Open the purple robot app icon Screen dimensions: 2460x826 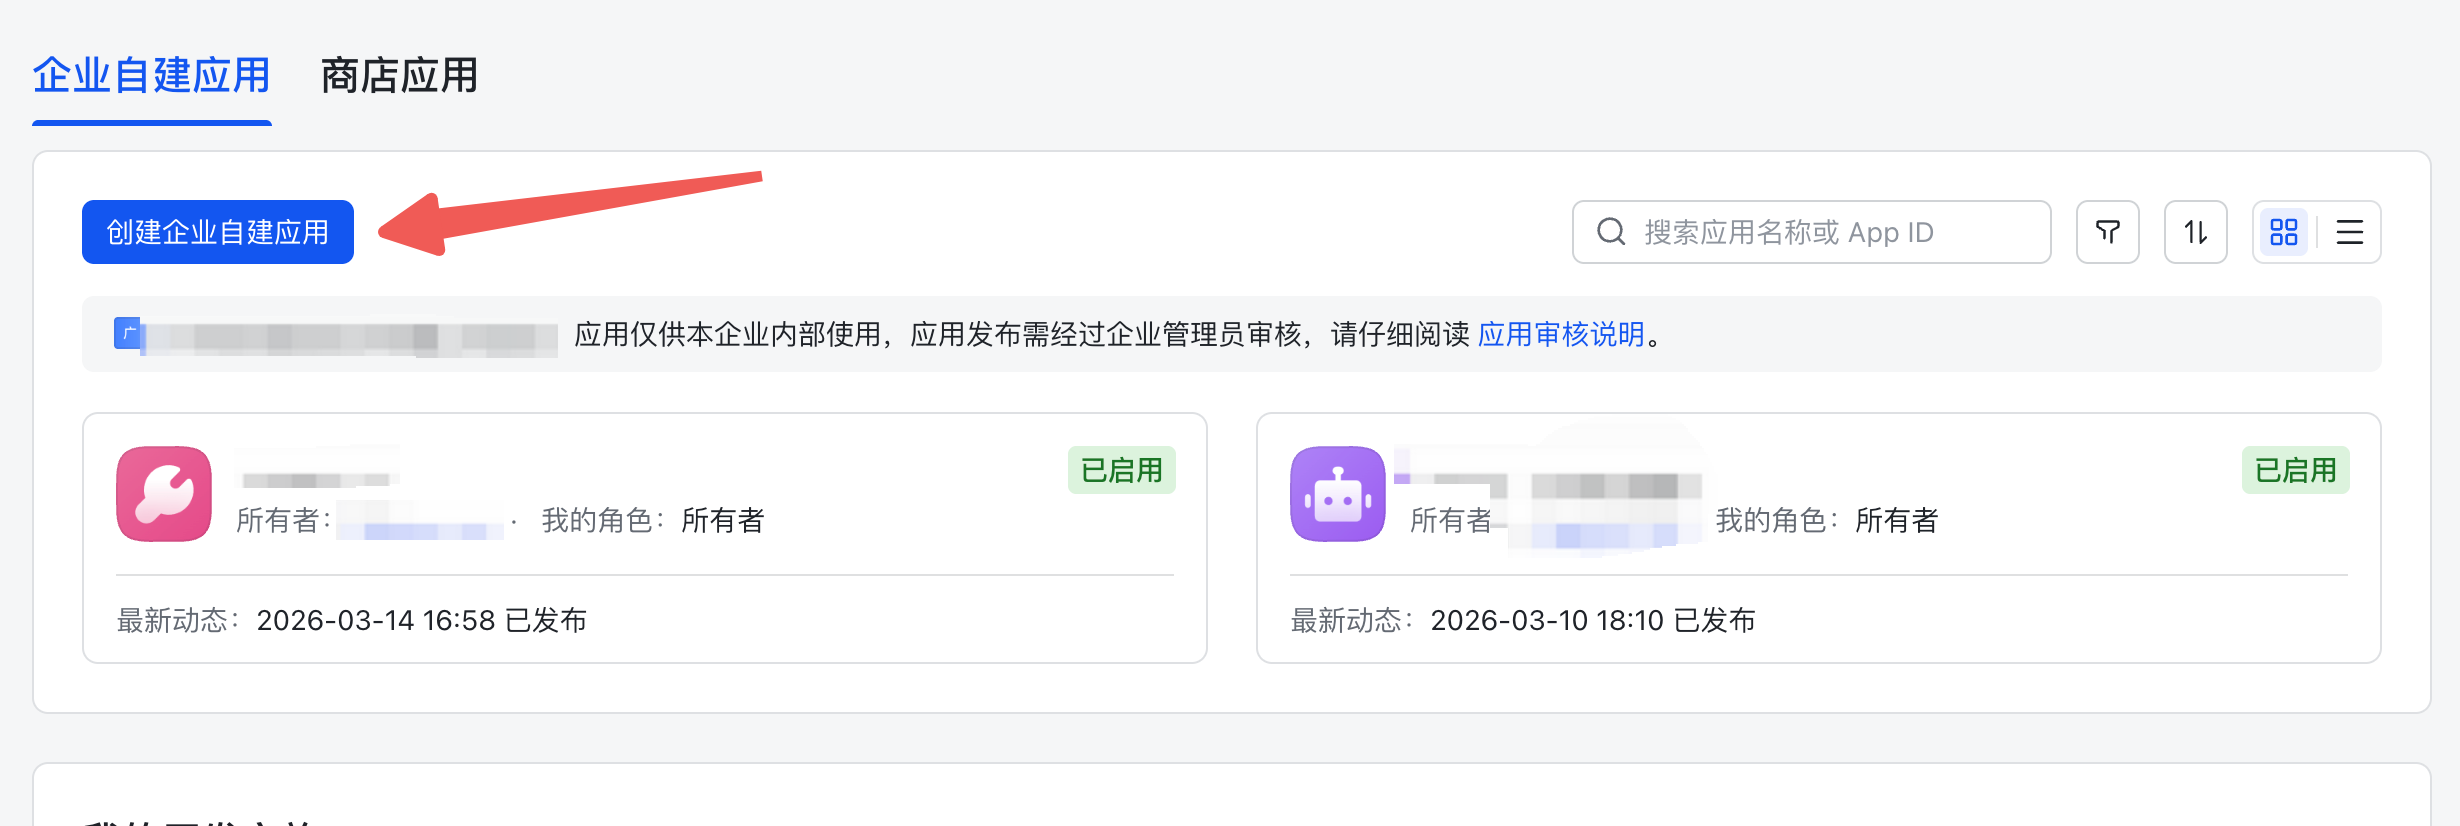(x=1337, y=494)
